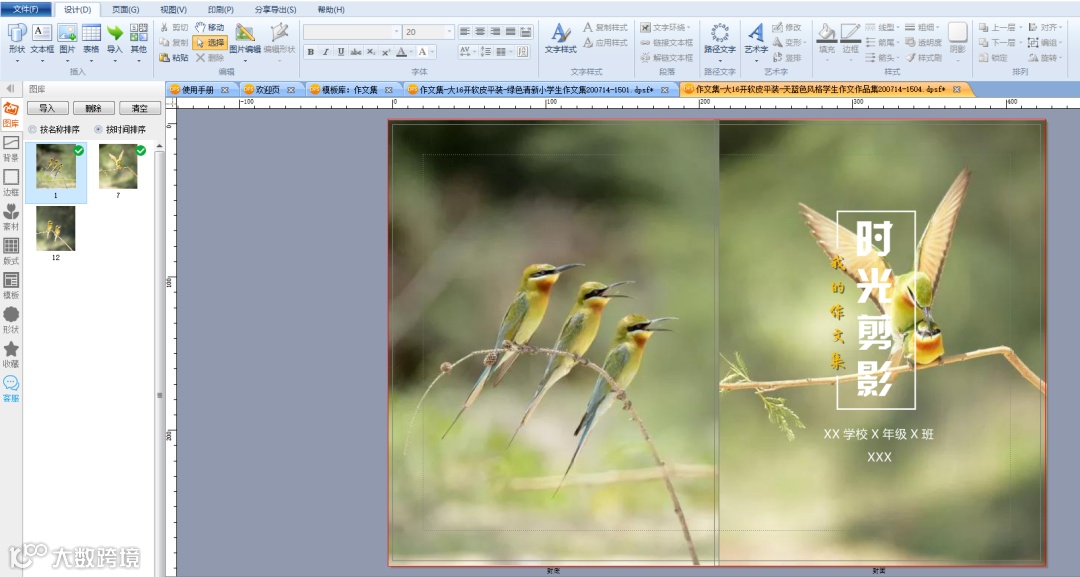Screen dimensions: 1080x577
Task: Expand the font size 20 dropdown
Action: 449,32
